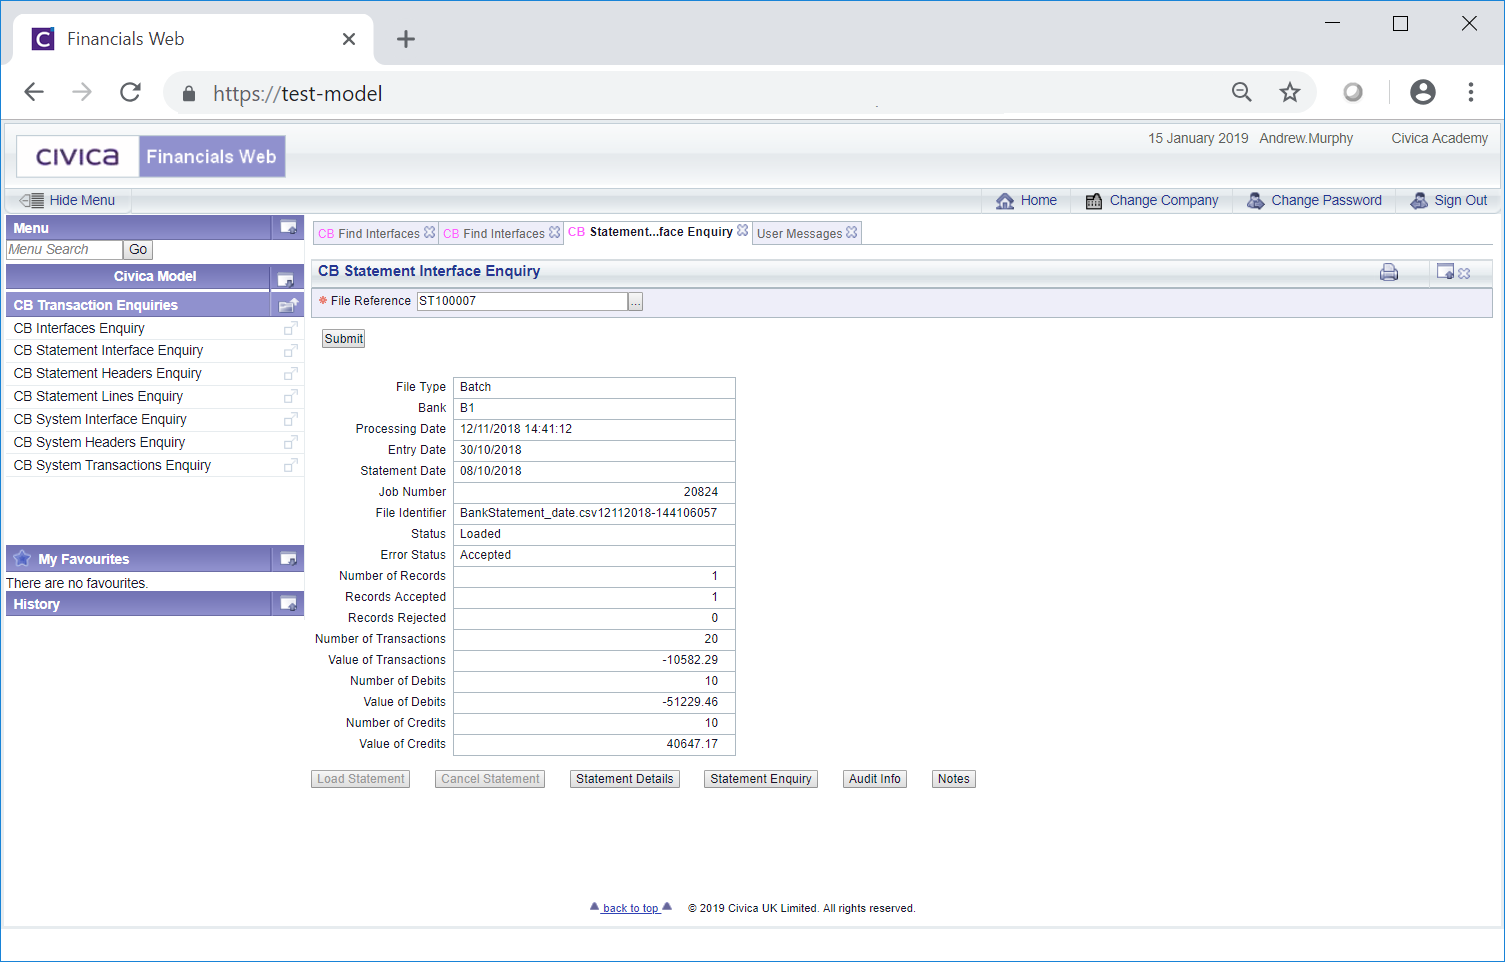Image resolution: width=1505 pixels, height=962 pixels.
Task: Close the first CB Find Interfaces tab
Action: point(429,232)
